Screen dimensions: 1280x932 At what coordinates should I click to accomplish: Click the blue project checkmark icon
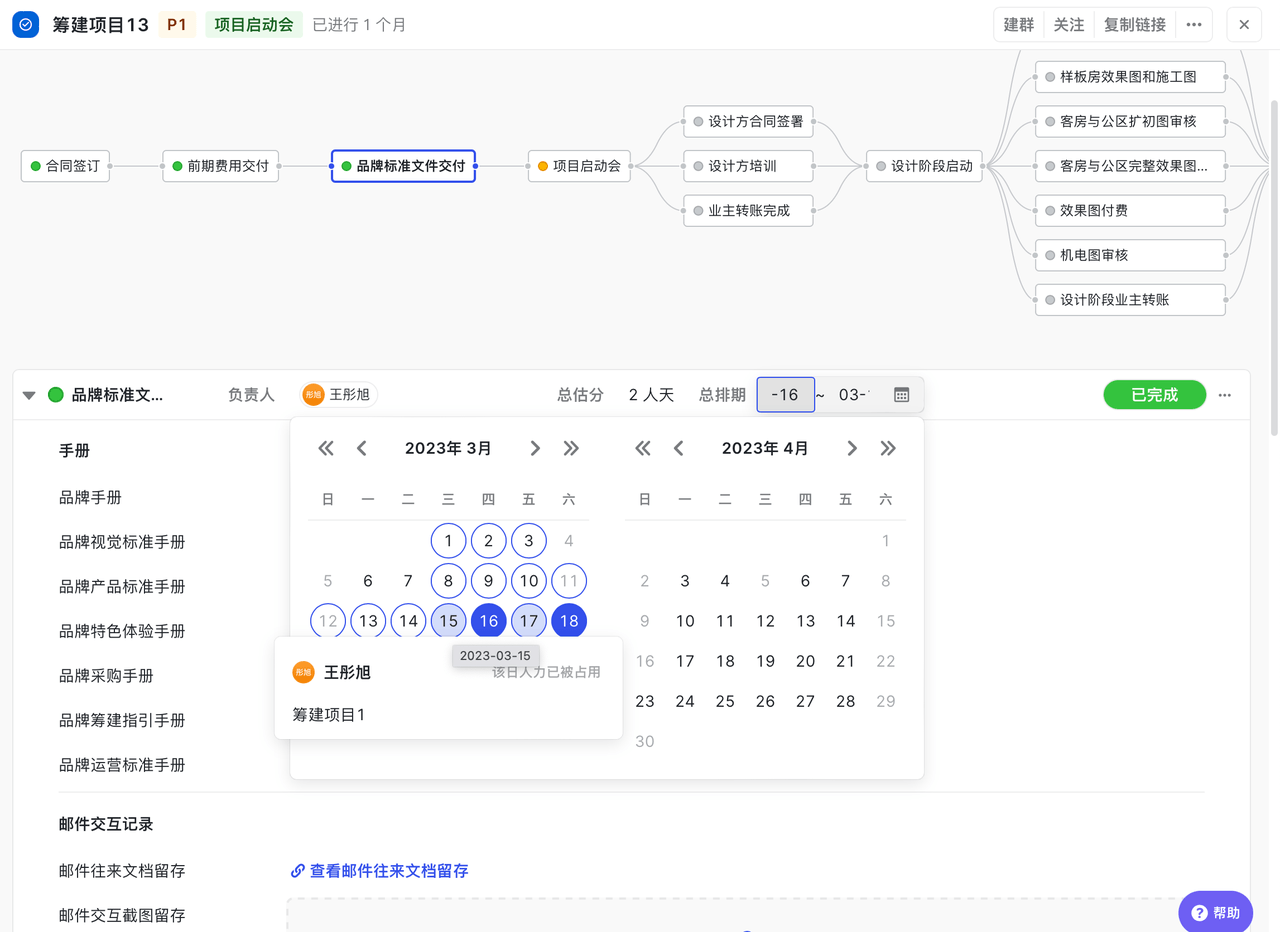click(26, 24)
